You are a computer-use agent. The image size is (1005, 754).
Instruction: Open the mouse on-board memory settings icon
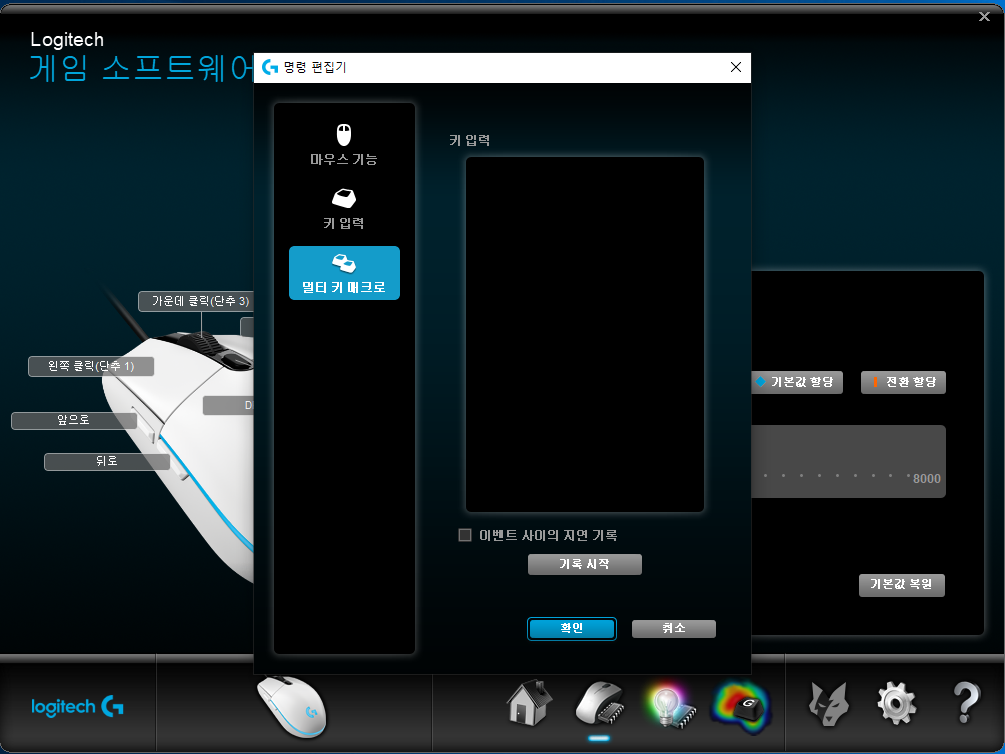(600, 705)
